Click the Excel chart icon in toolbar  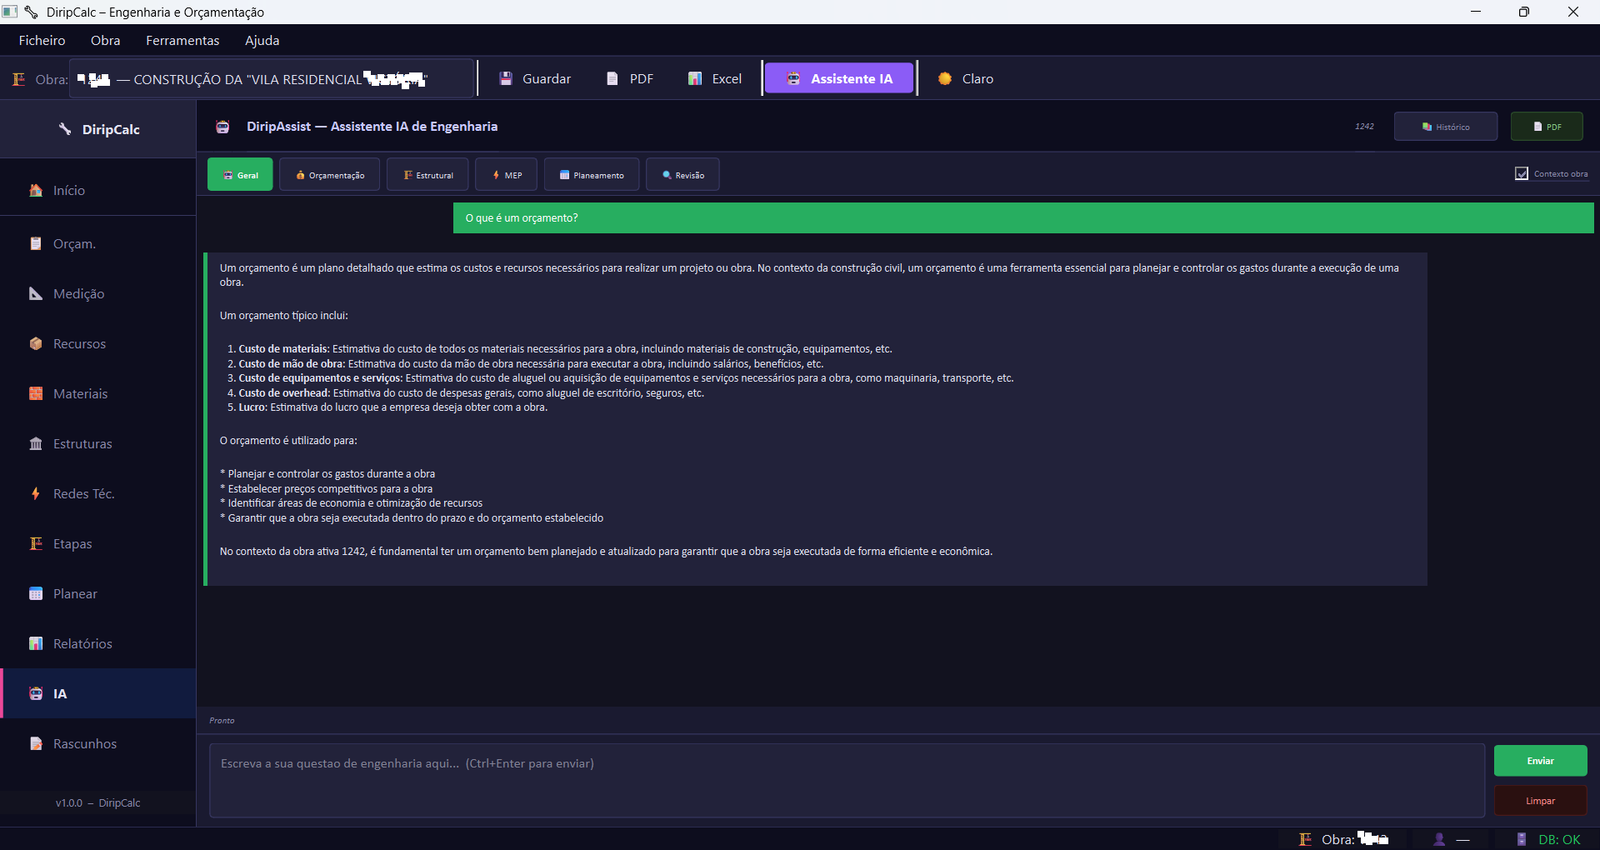(695, 79)
